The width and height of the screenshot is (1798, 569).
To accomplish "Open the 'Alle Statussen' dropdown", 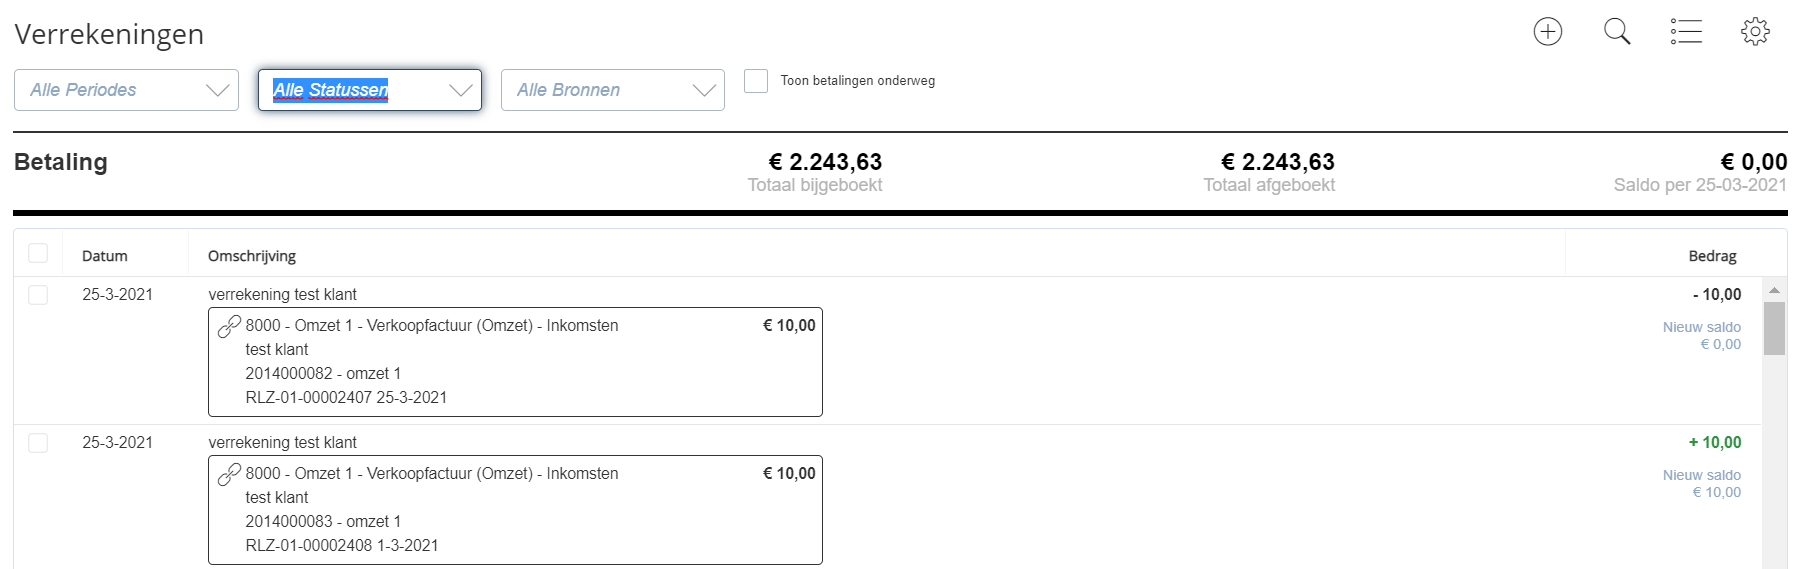I will pos(370,90).
